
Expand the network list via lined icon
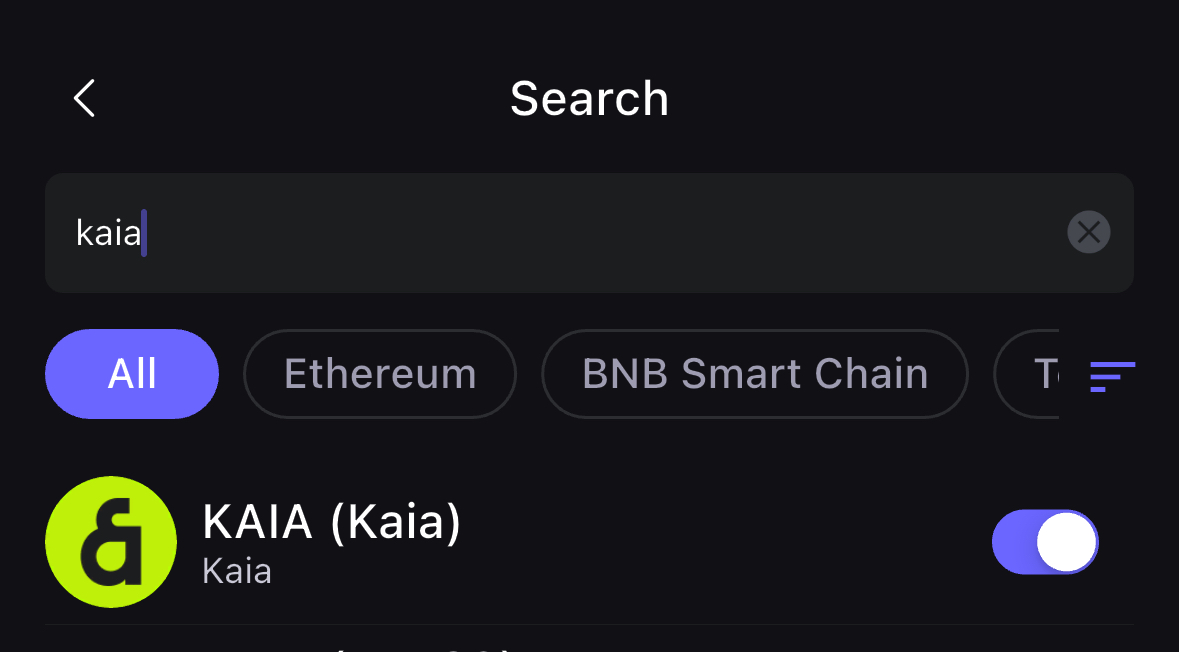[1112, 375]
